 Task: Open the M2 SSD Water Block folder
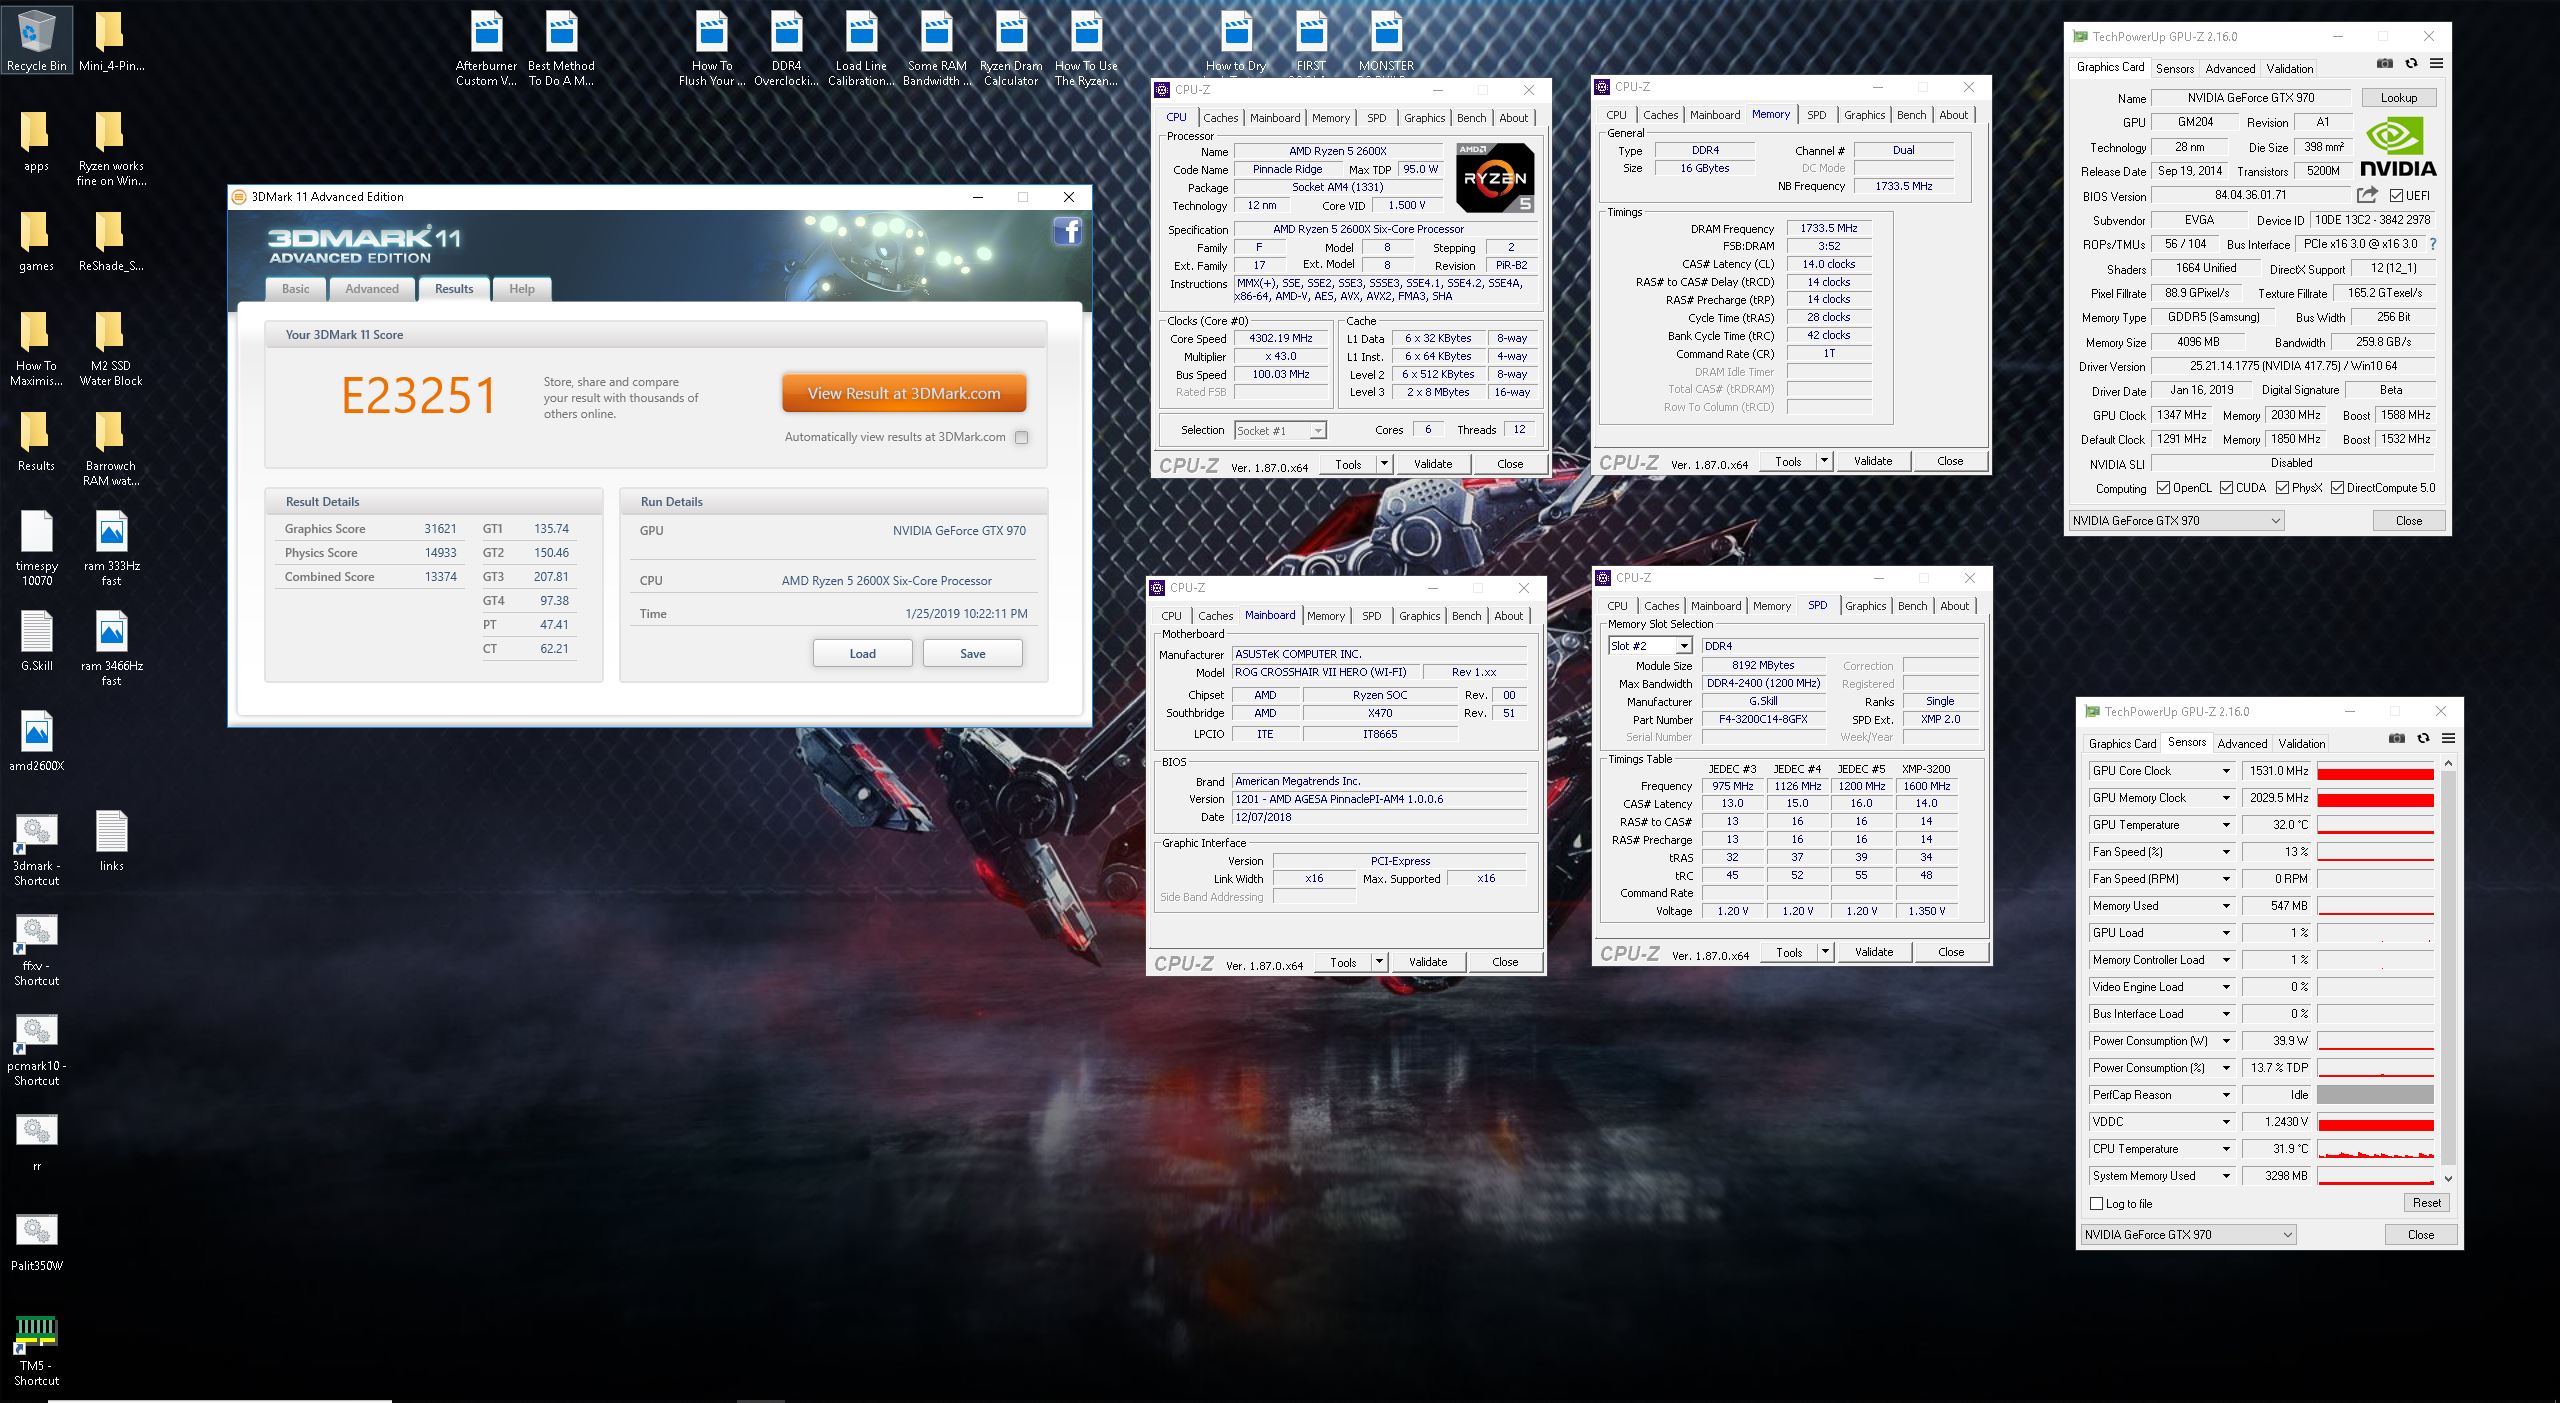[x=111, y=348]
